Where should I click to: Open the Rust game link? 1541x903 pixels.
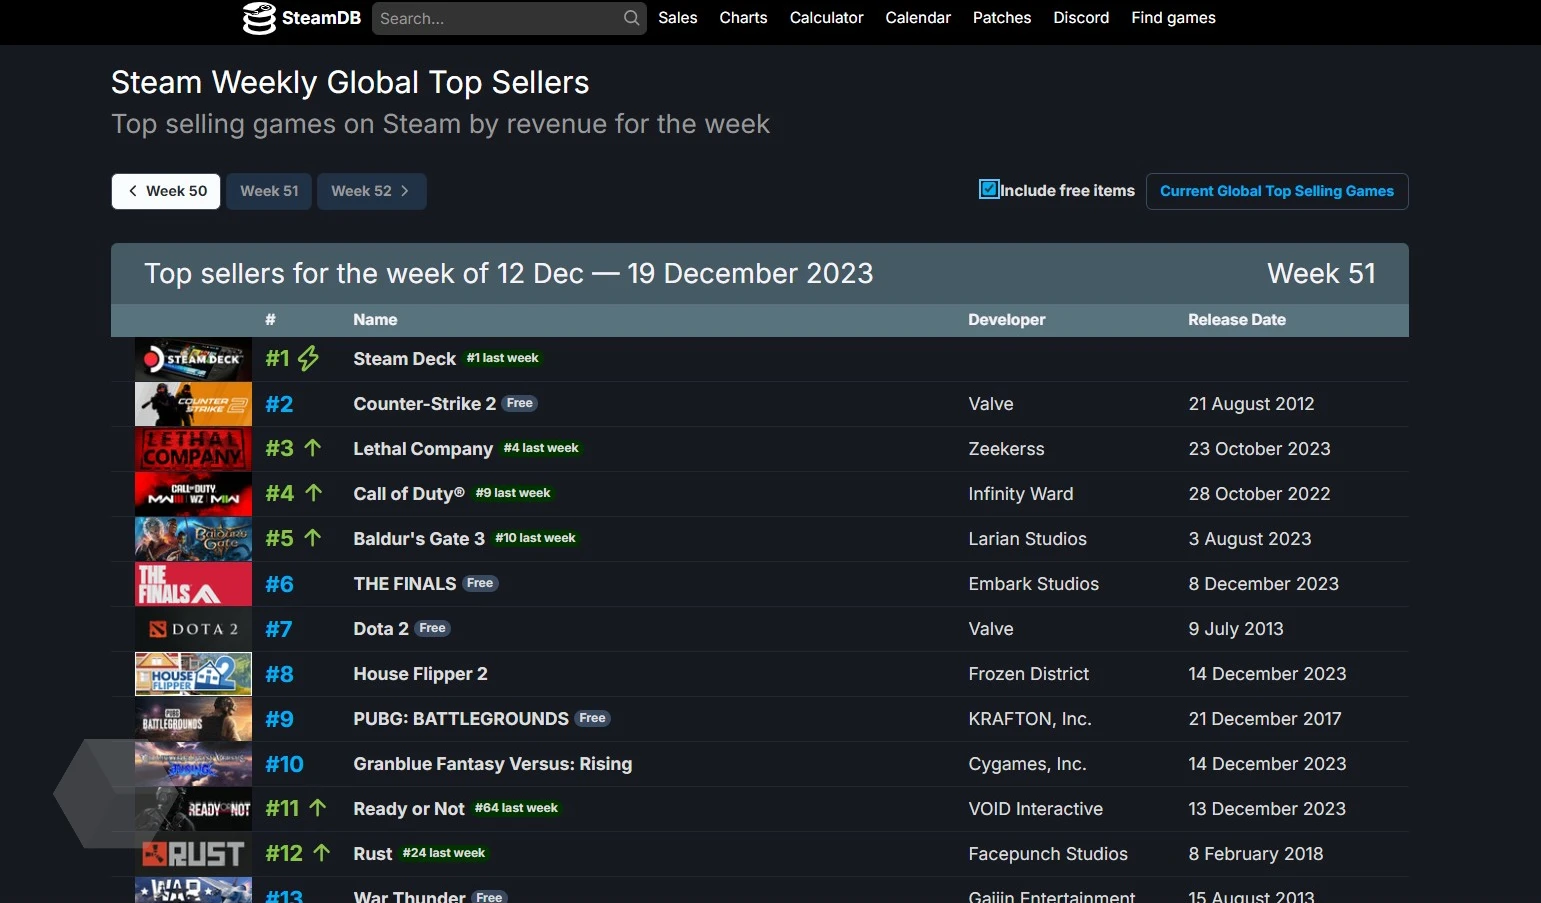[x=372, y=854]
